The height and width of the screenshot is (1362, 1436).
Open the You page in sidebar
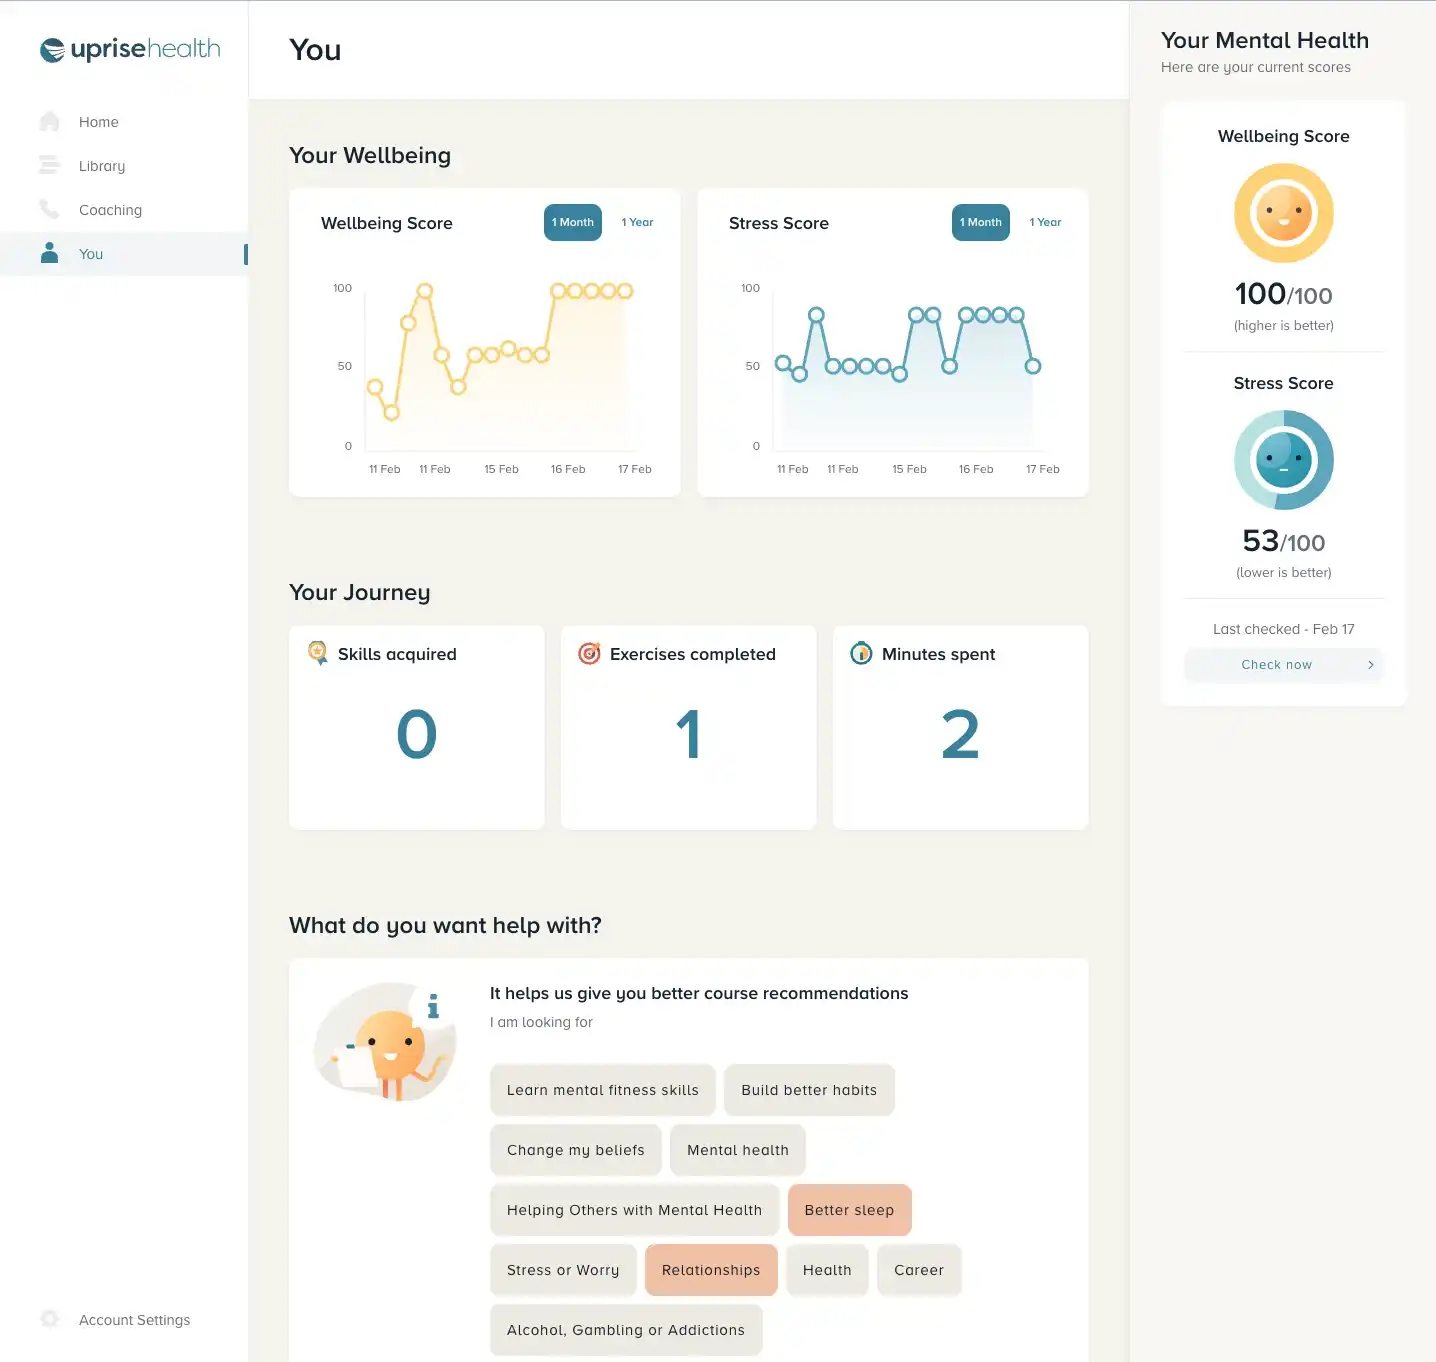91,254
